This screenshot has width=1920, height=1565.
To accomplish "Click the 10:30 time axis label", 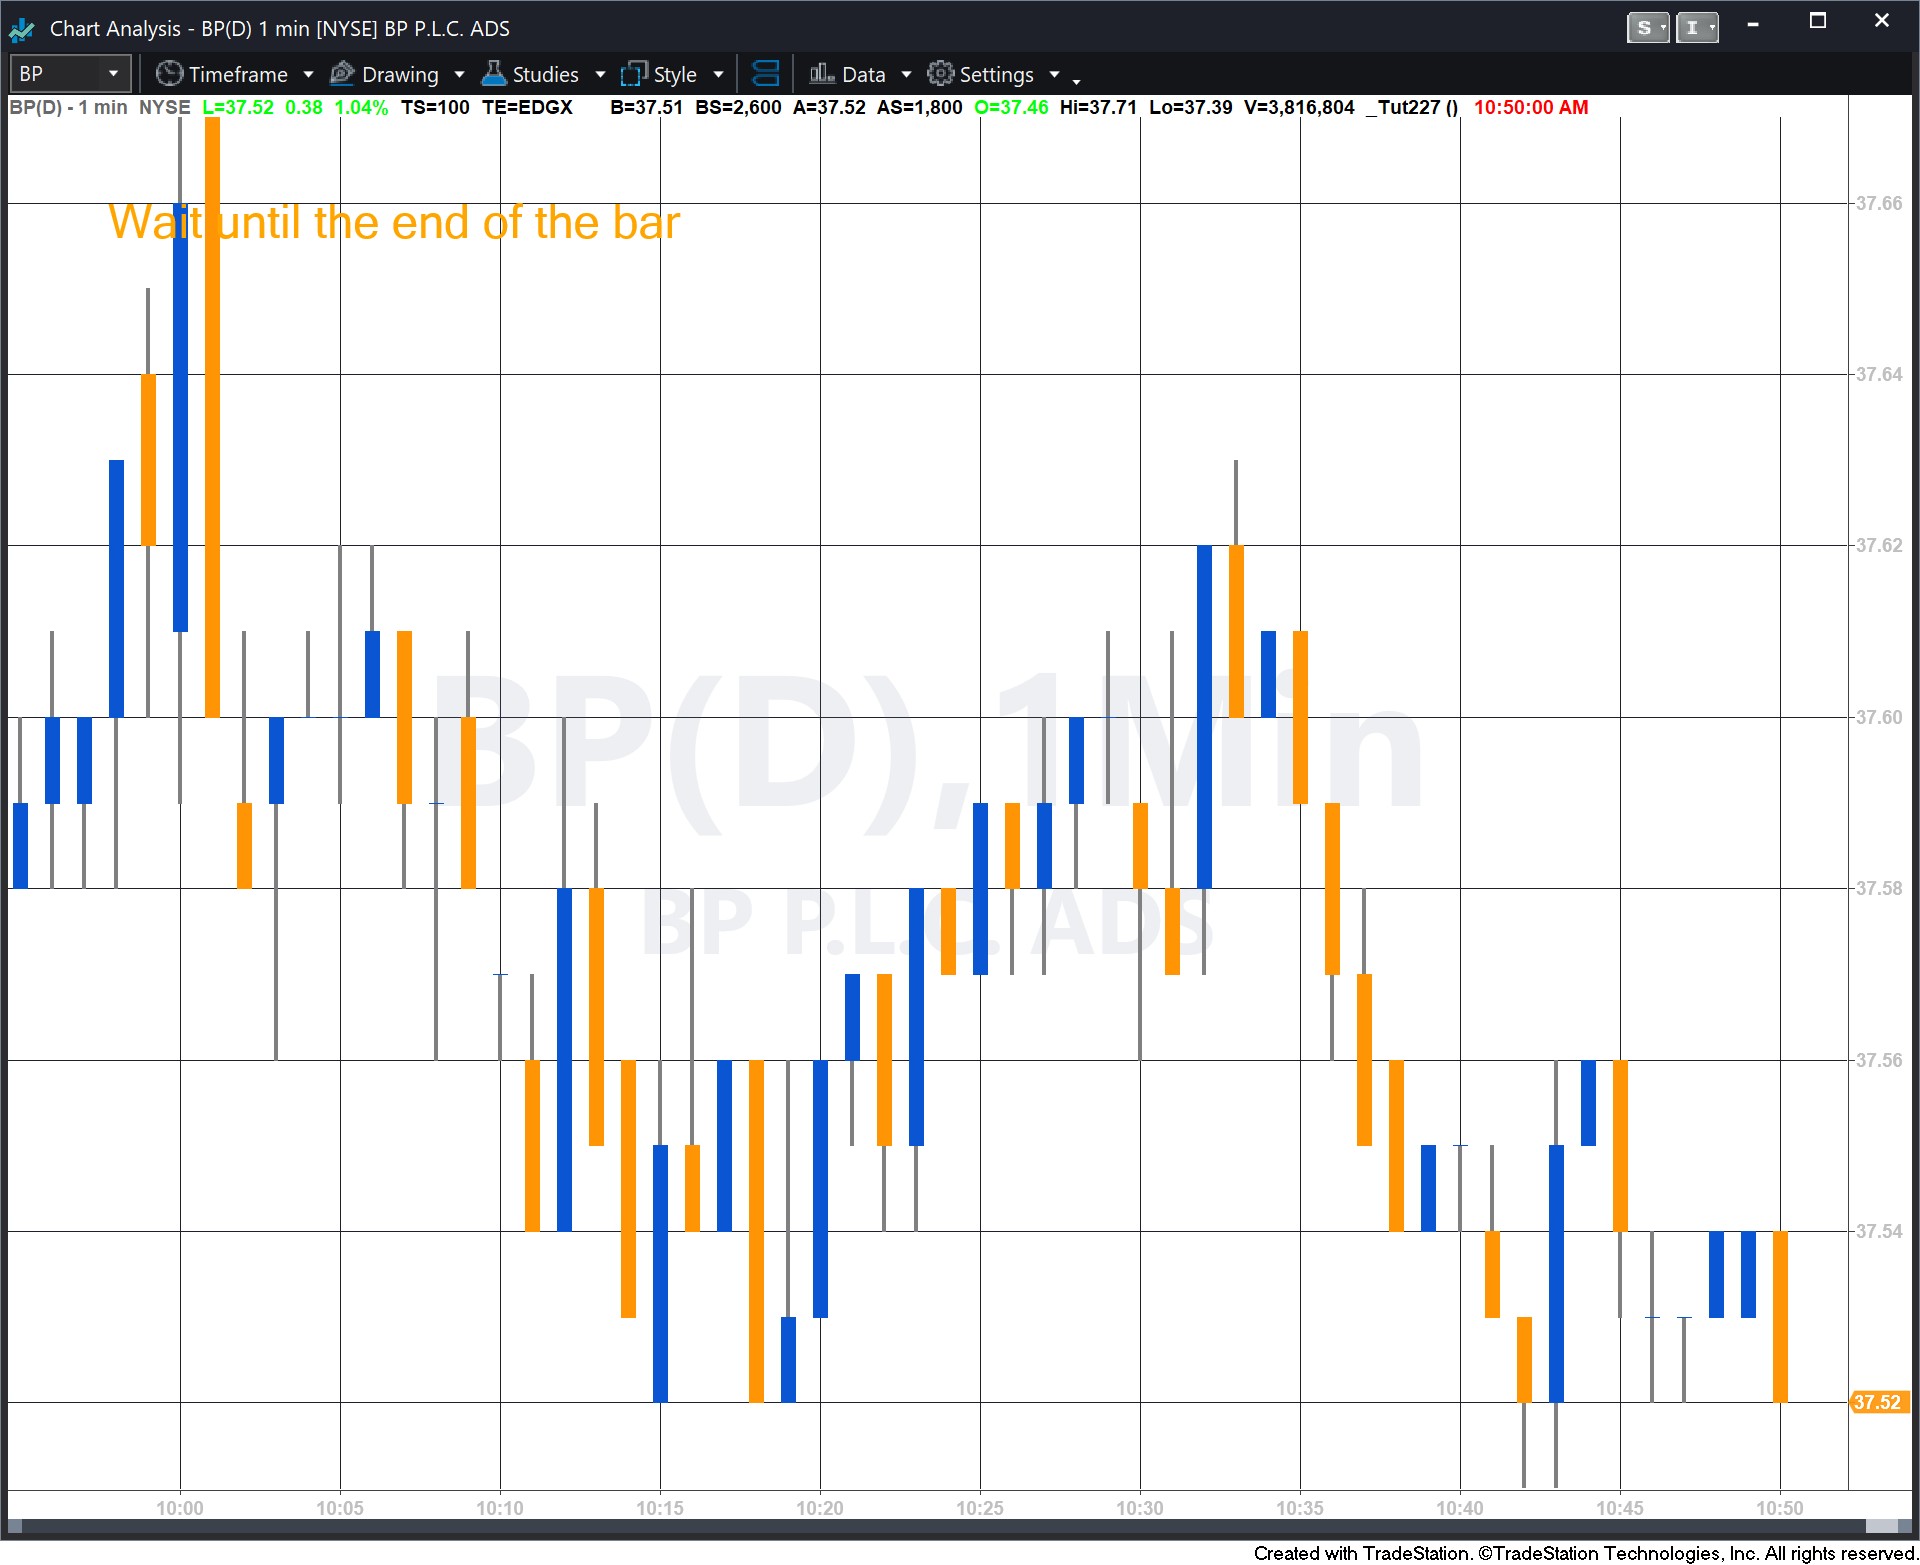I will click(x=1140, y=1508).
